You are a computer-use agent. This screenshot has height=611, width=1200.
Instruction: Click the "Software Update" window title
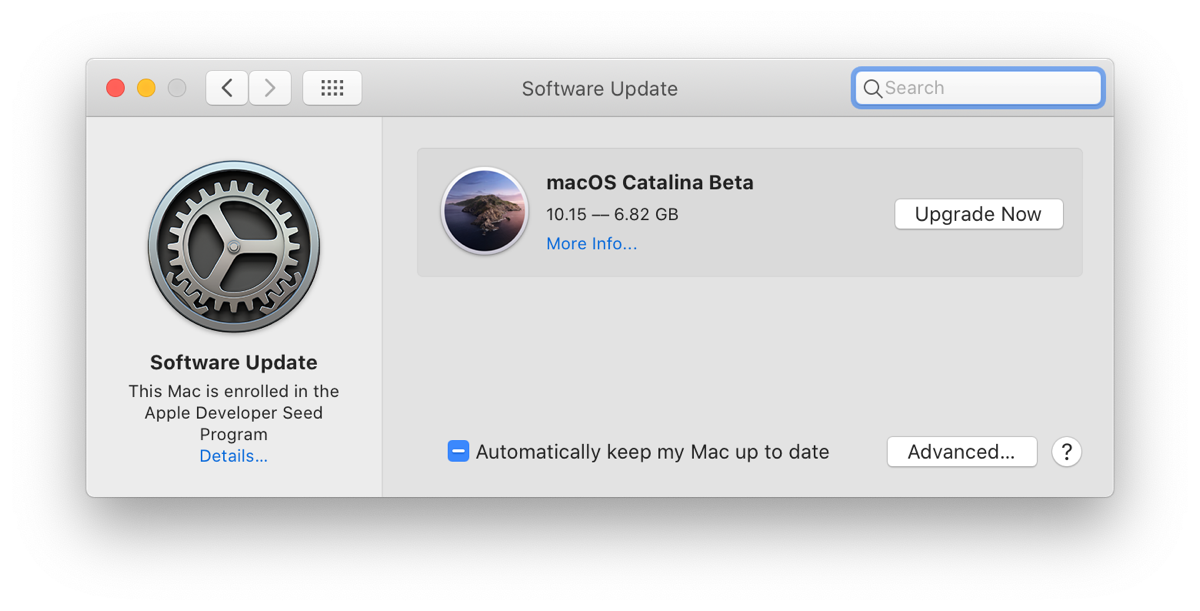[599, 89]
